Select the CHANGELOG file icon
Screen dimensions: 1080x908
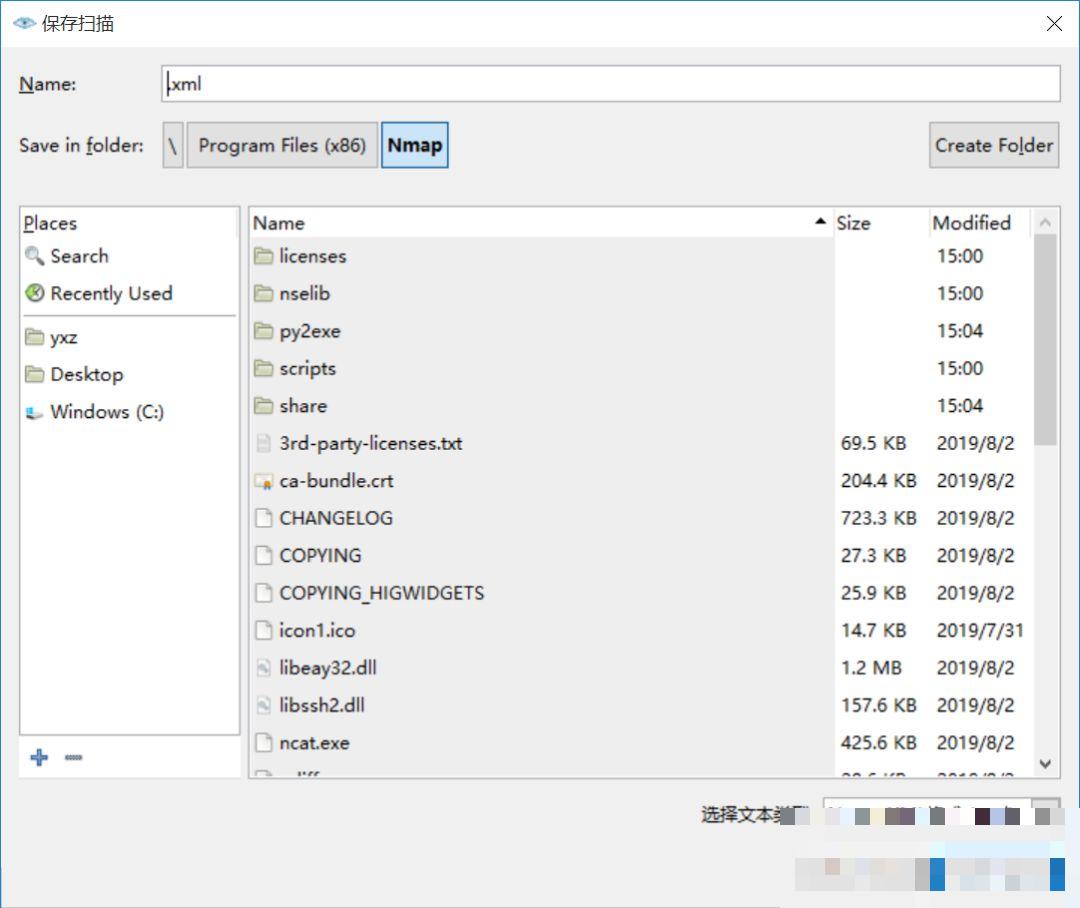click(263, 518)
